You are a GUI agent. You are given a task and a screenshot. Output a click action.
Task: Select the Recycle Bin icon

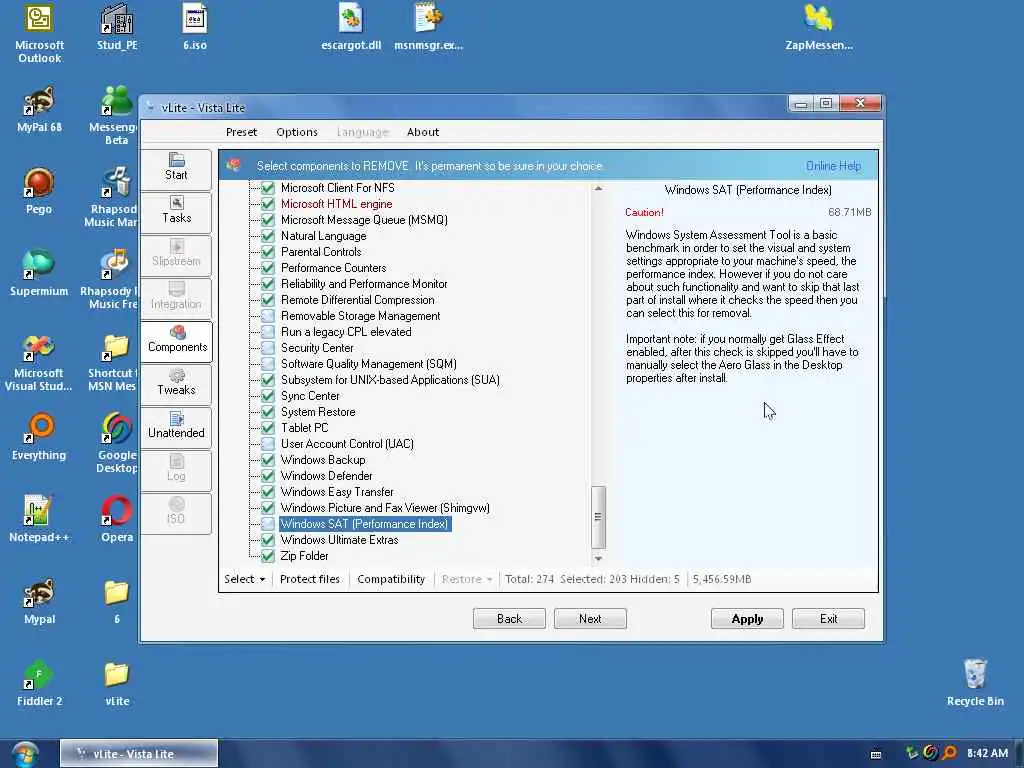(x=975, y=684)
